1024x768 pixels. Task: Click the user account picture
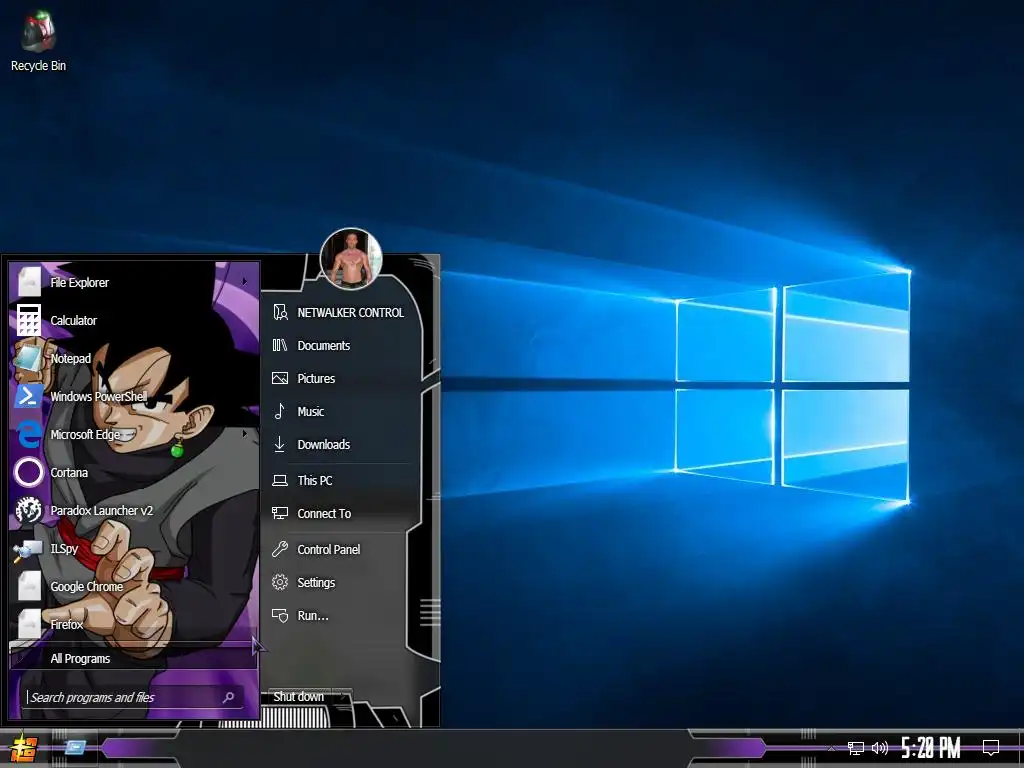(351, 259)
